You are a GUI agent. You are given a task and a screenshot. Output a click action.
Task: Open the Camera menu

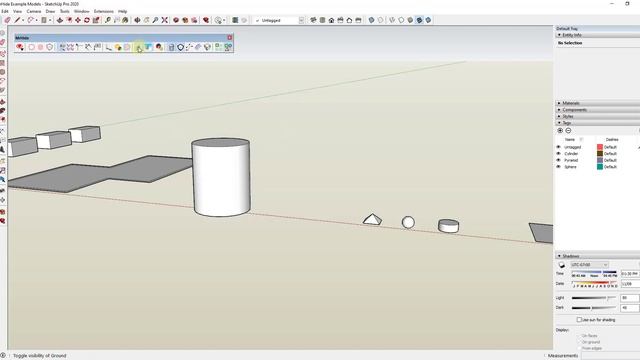click(x=34, y=11)
